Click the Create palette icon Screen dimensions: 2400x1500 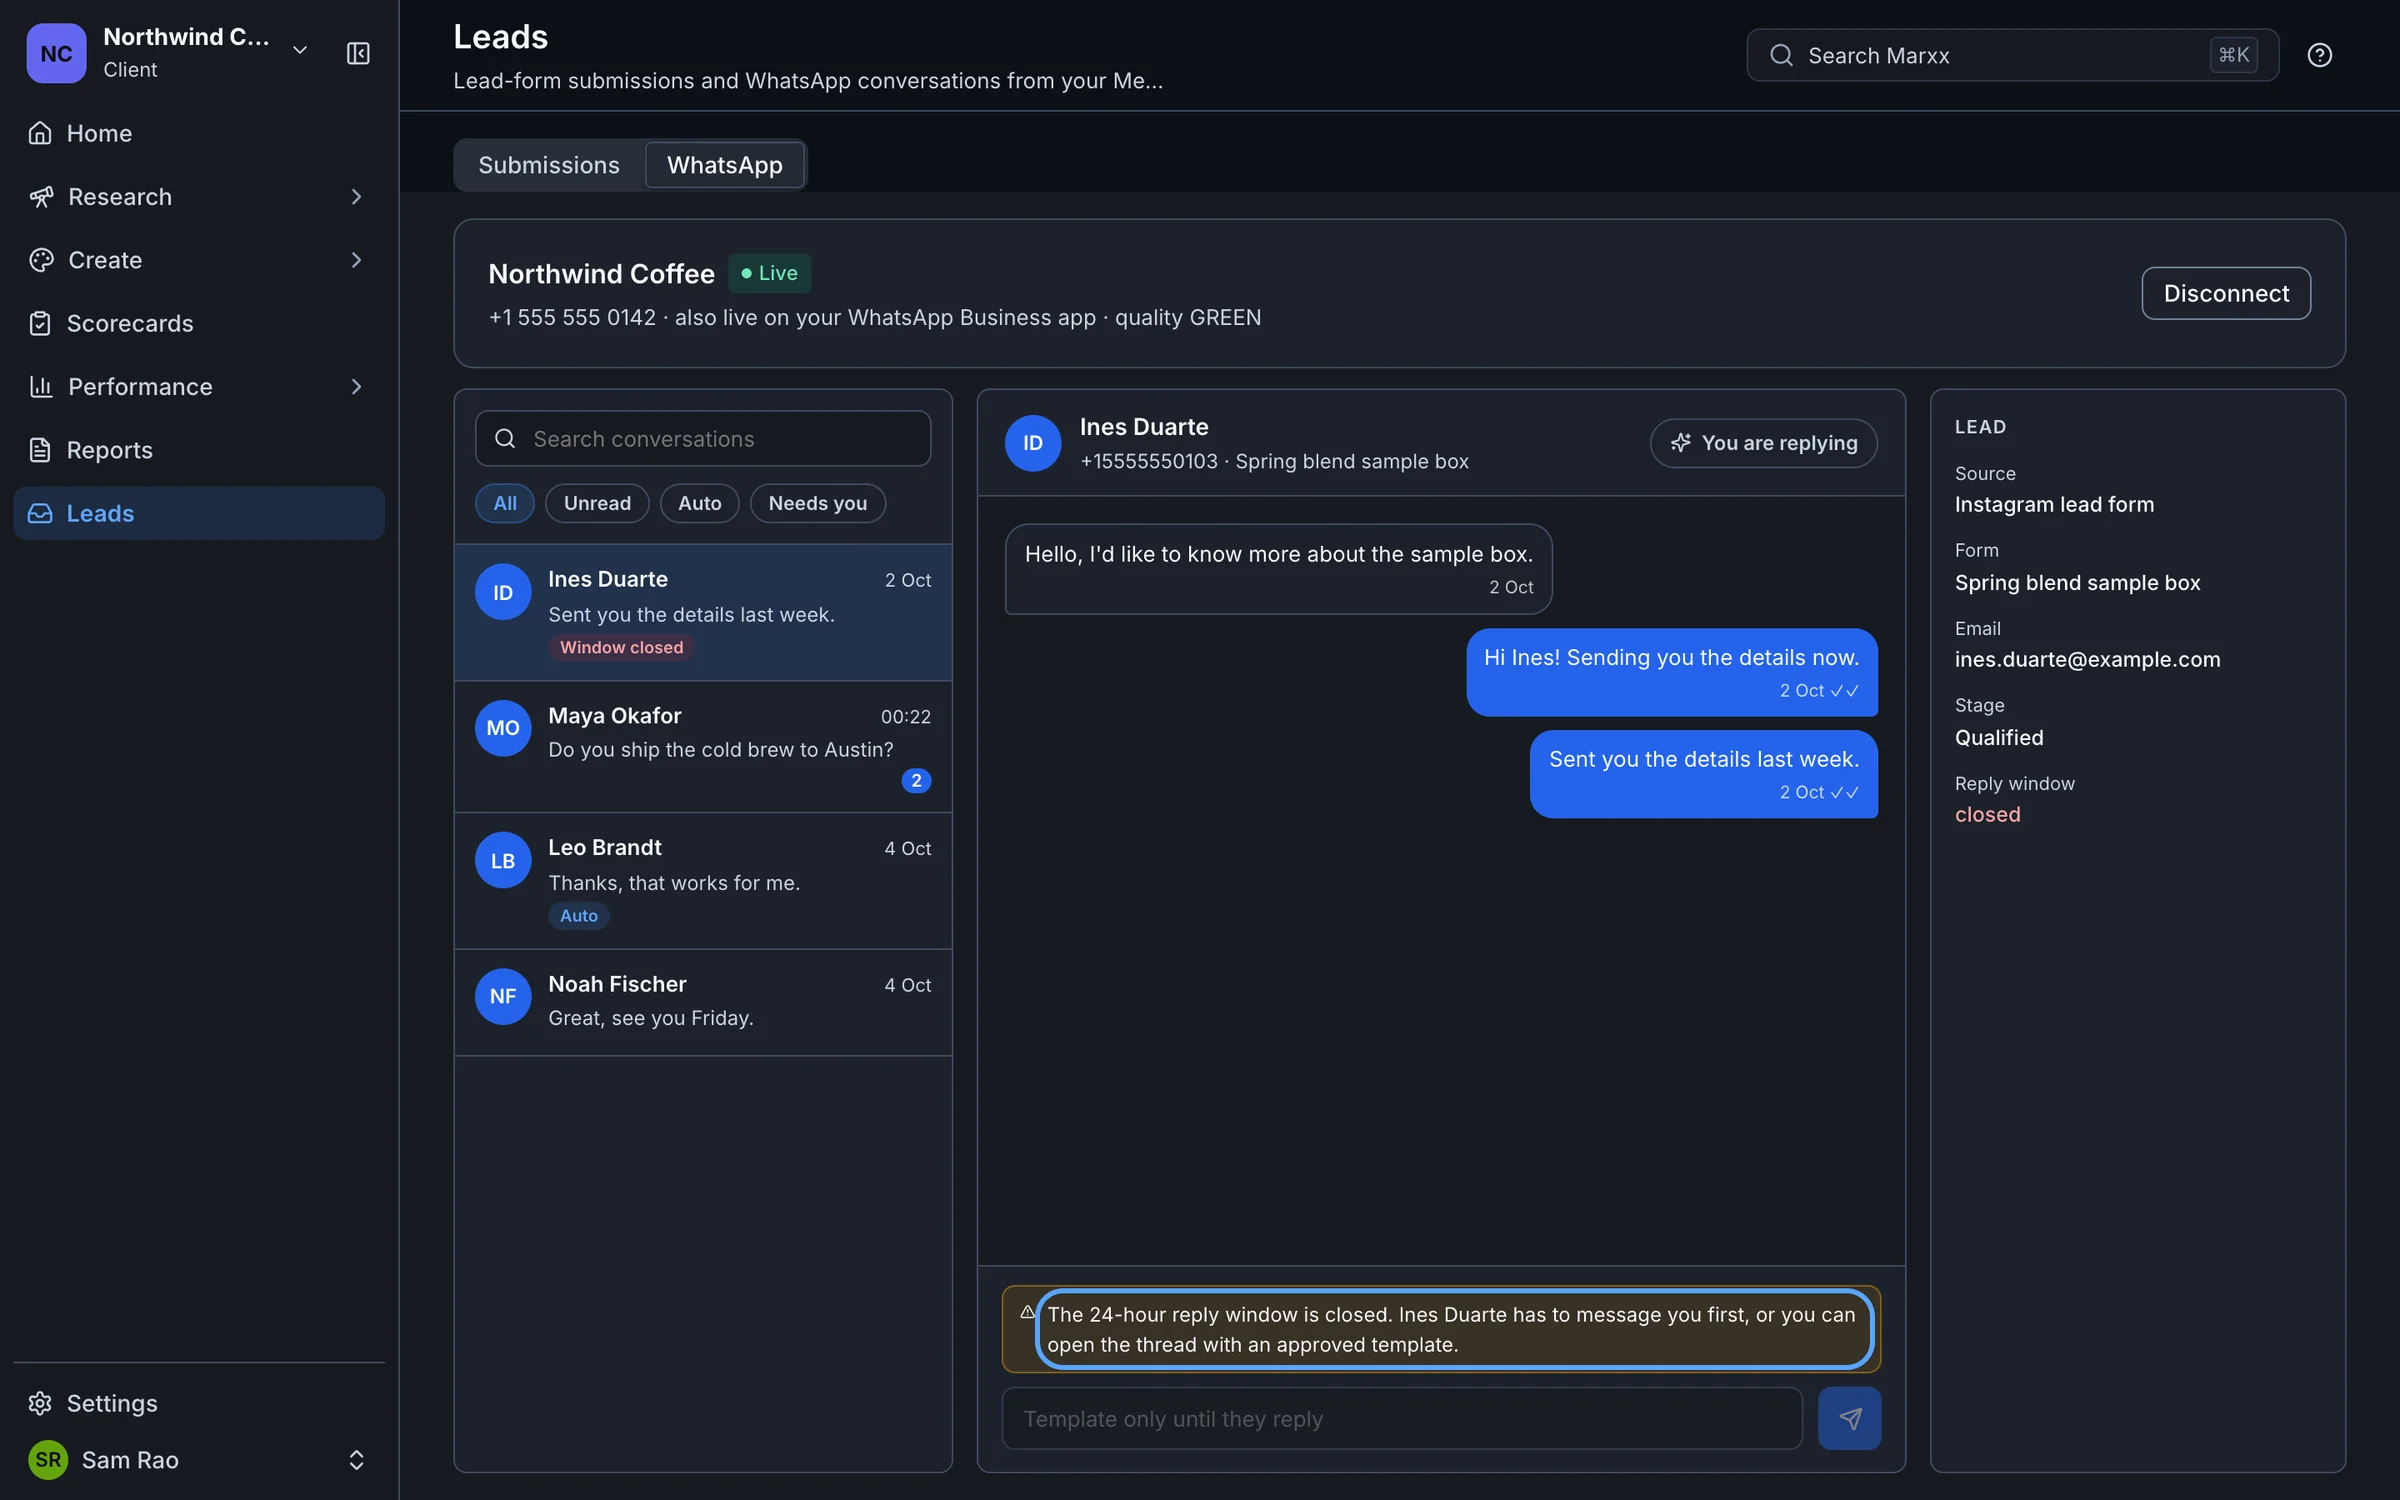(x=41, y=260)
